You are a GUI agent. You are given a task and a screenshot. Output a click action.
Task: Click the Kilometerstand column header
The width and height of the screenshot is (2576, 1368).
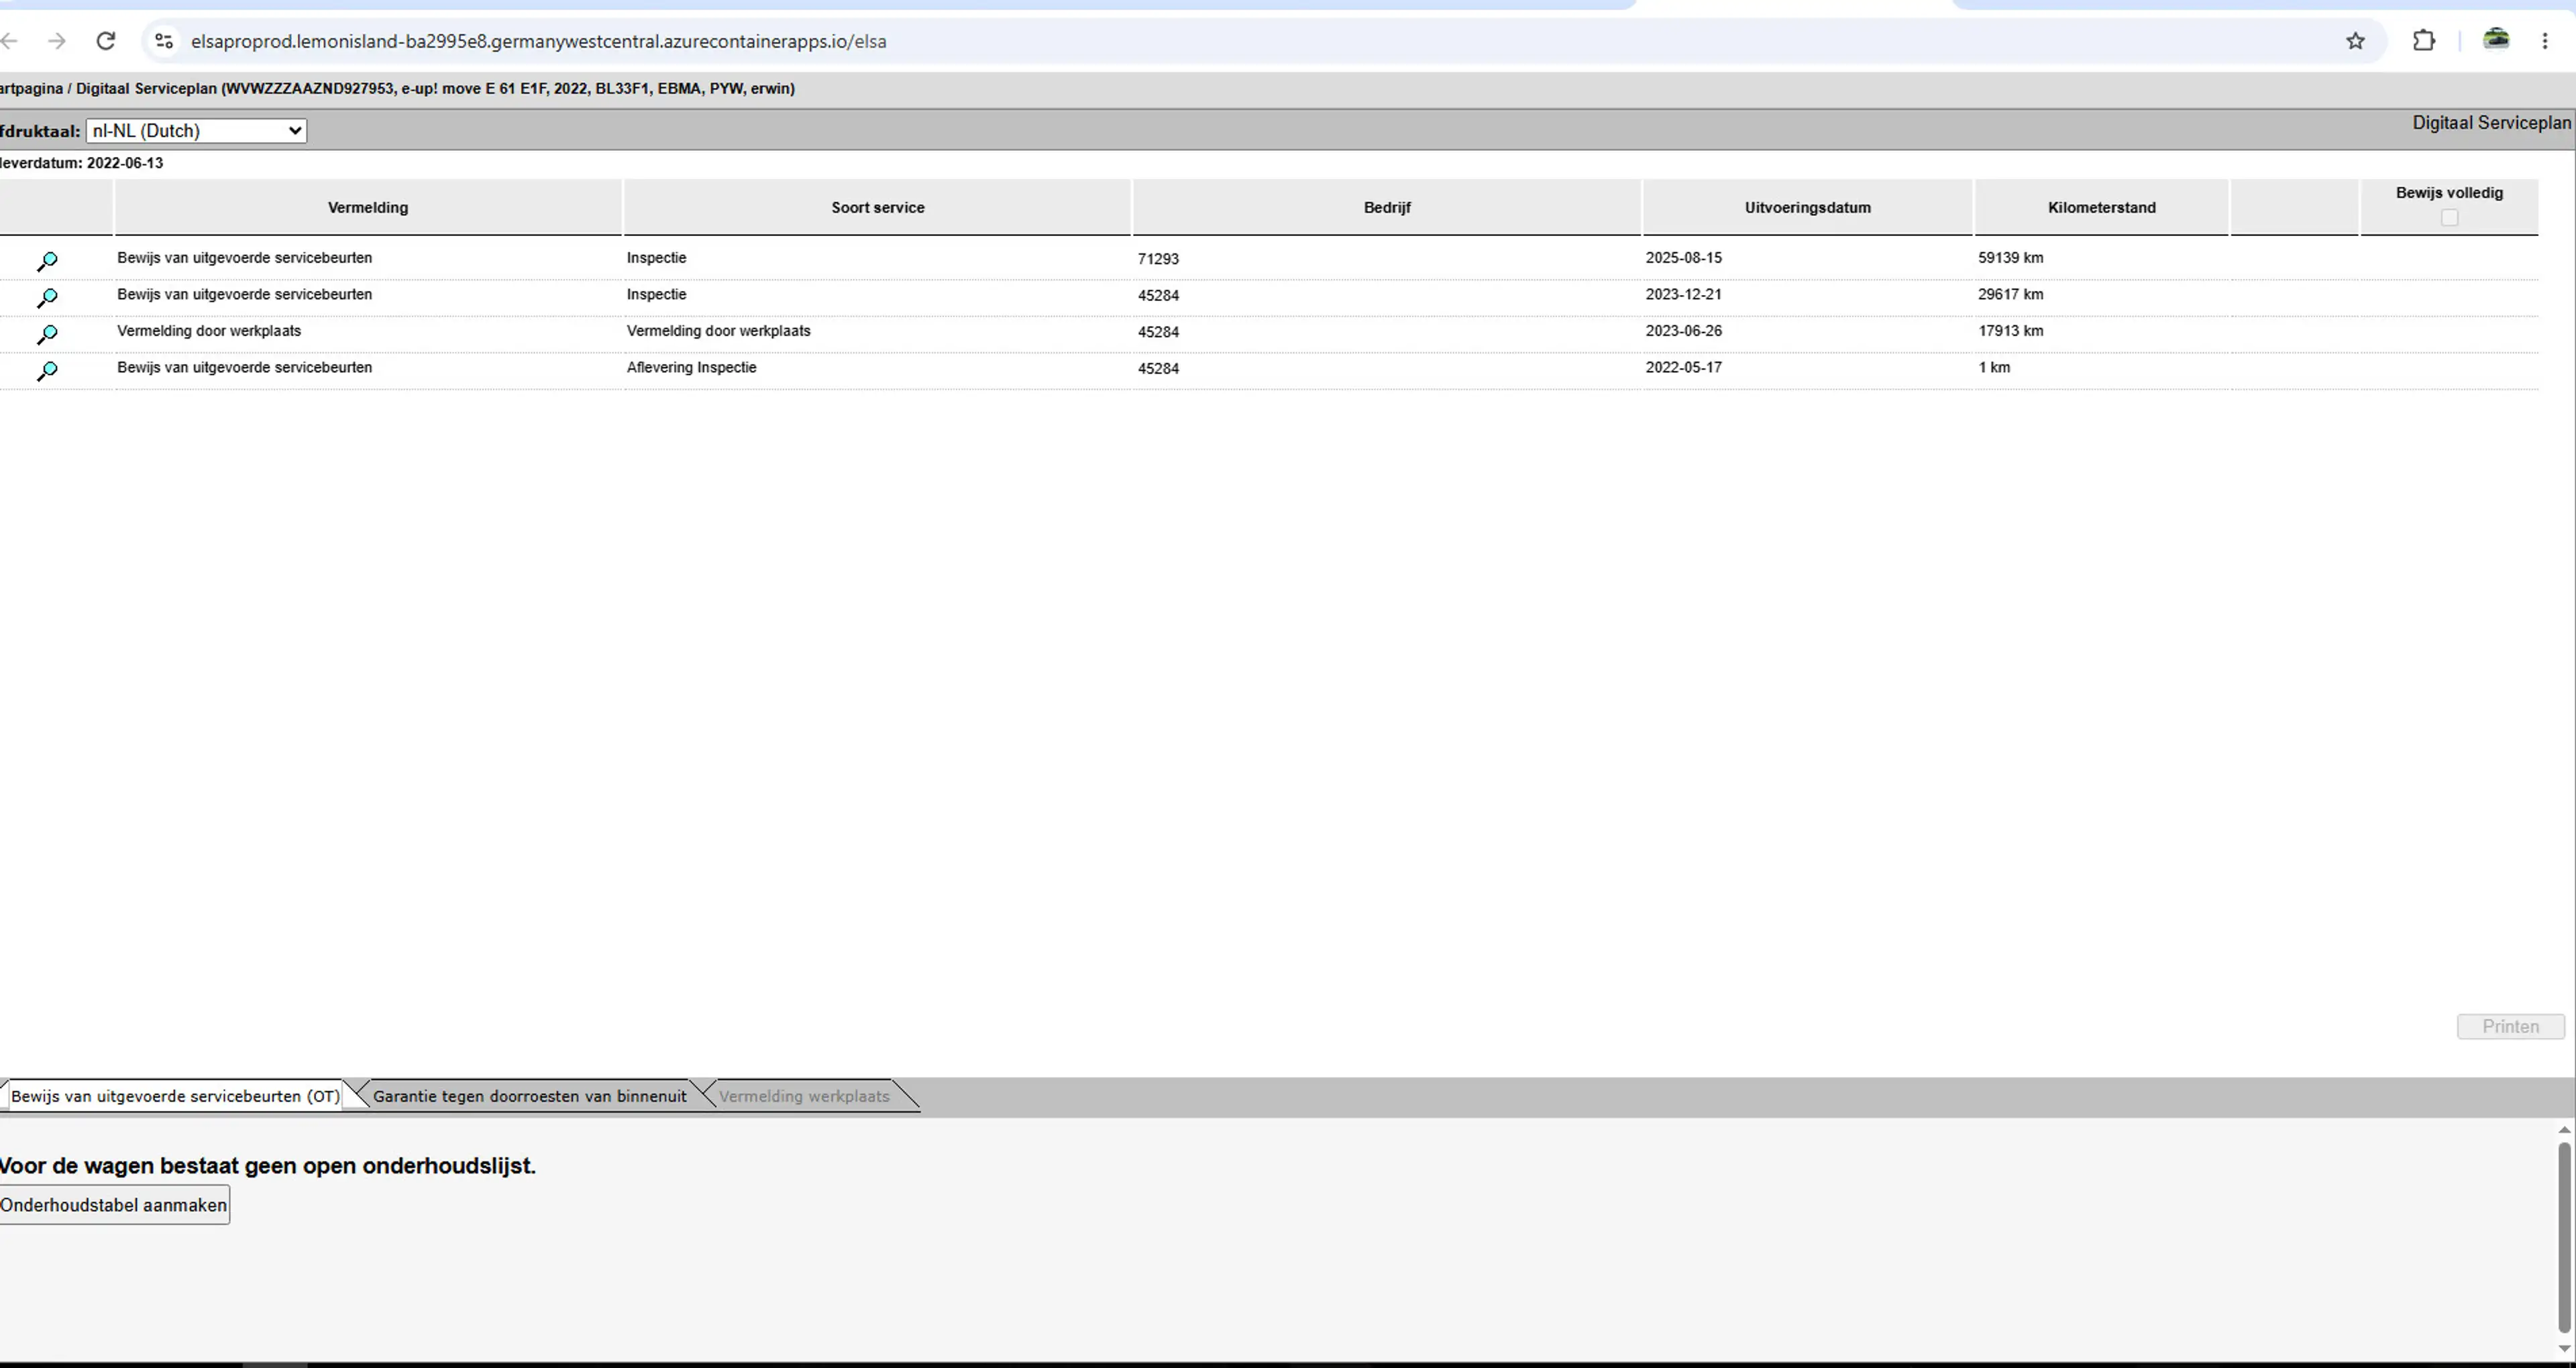pos(2101,208)
